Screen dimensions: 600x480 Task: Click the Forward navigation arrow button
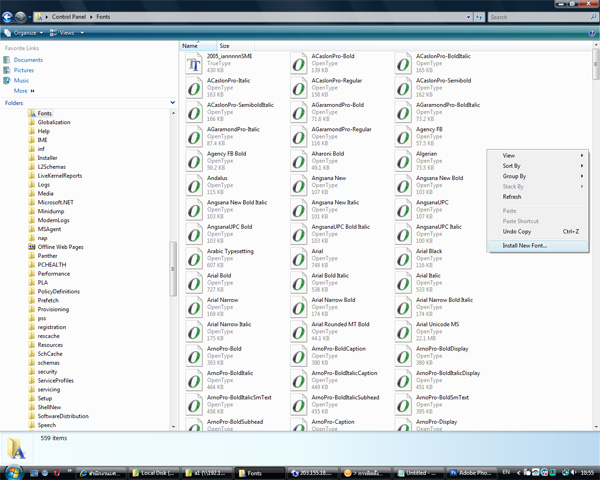(20, 17)
